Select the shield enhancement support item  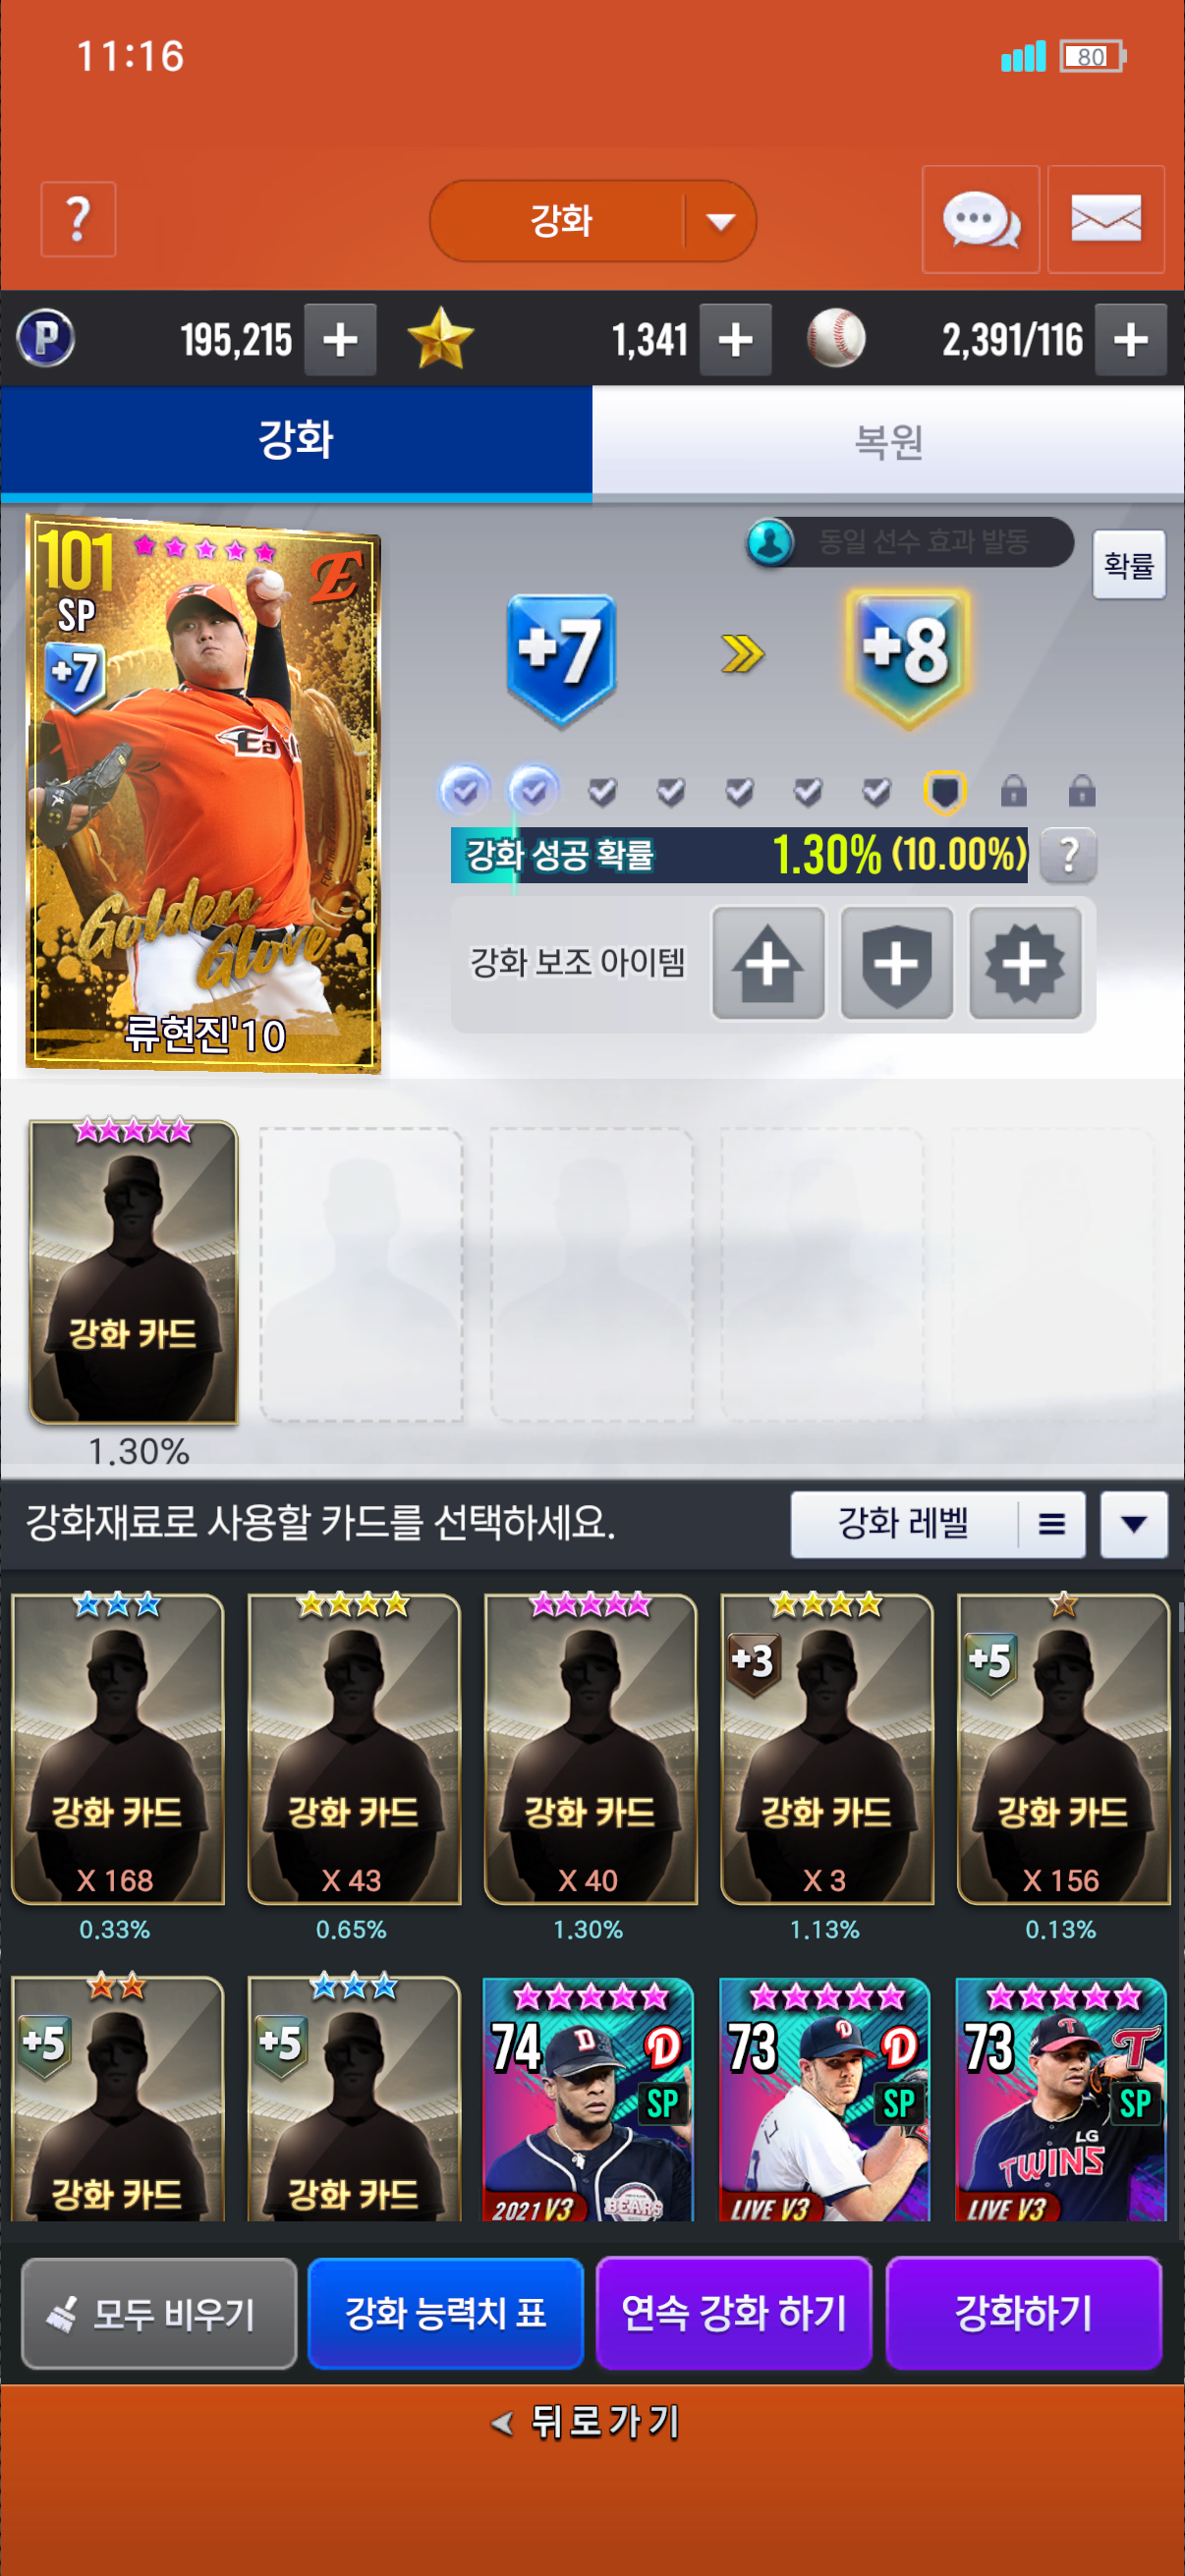[x=897, y=963]
